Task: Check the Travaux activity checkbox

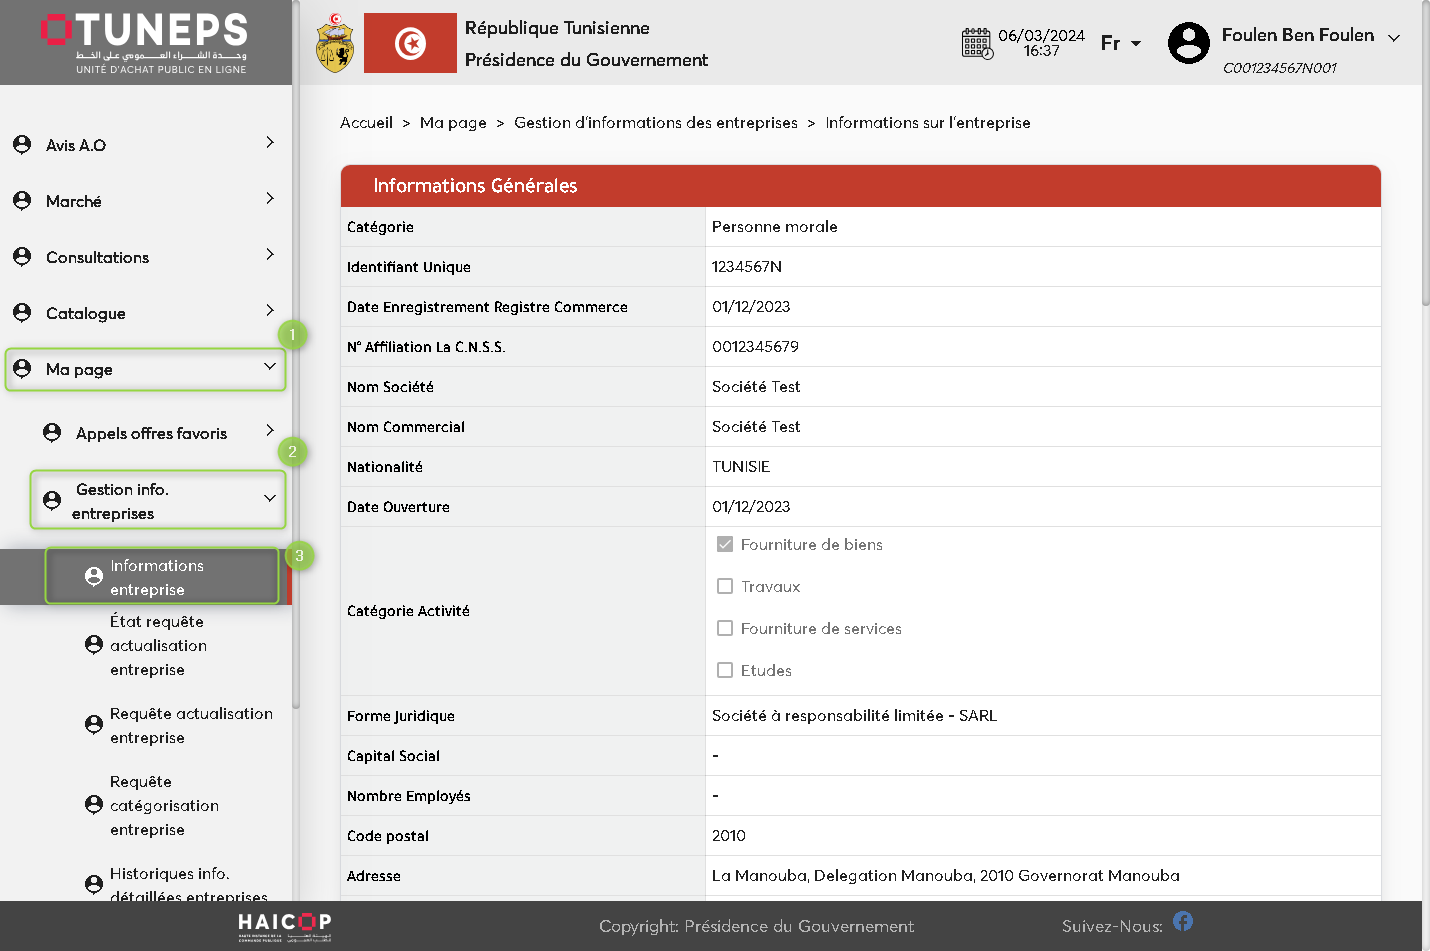Action: click(725, 587)
